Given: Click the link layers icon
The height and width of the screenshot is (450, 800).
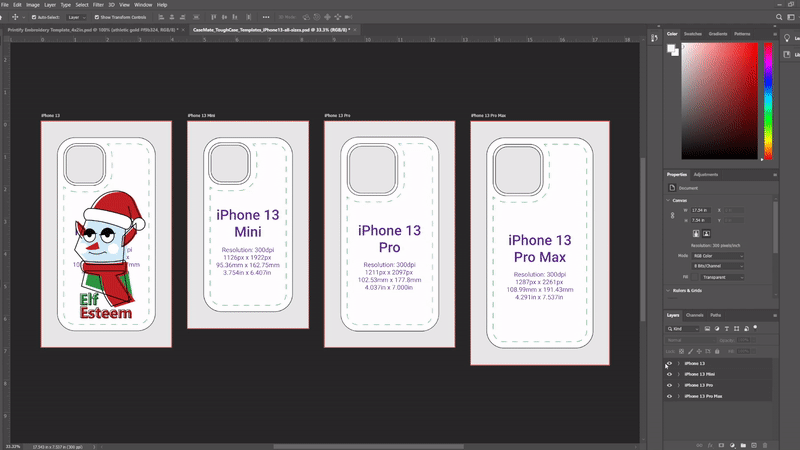Looking at the screenshot, I should [x=700, y=444].
